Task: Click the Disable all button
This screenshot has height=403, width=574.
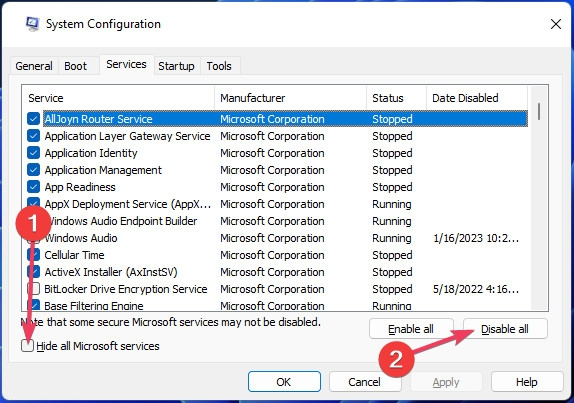Action: 505,329
